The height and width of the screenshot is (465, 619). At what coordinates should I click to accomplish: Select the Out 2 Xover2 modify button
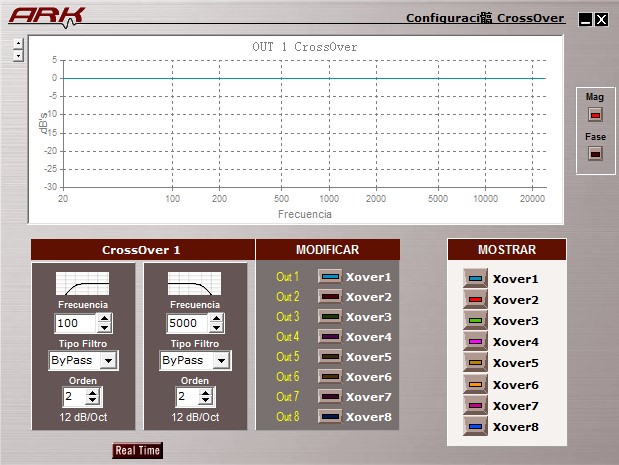click(x=330, y=296)
